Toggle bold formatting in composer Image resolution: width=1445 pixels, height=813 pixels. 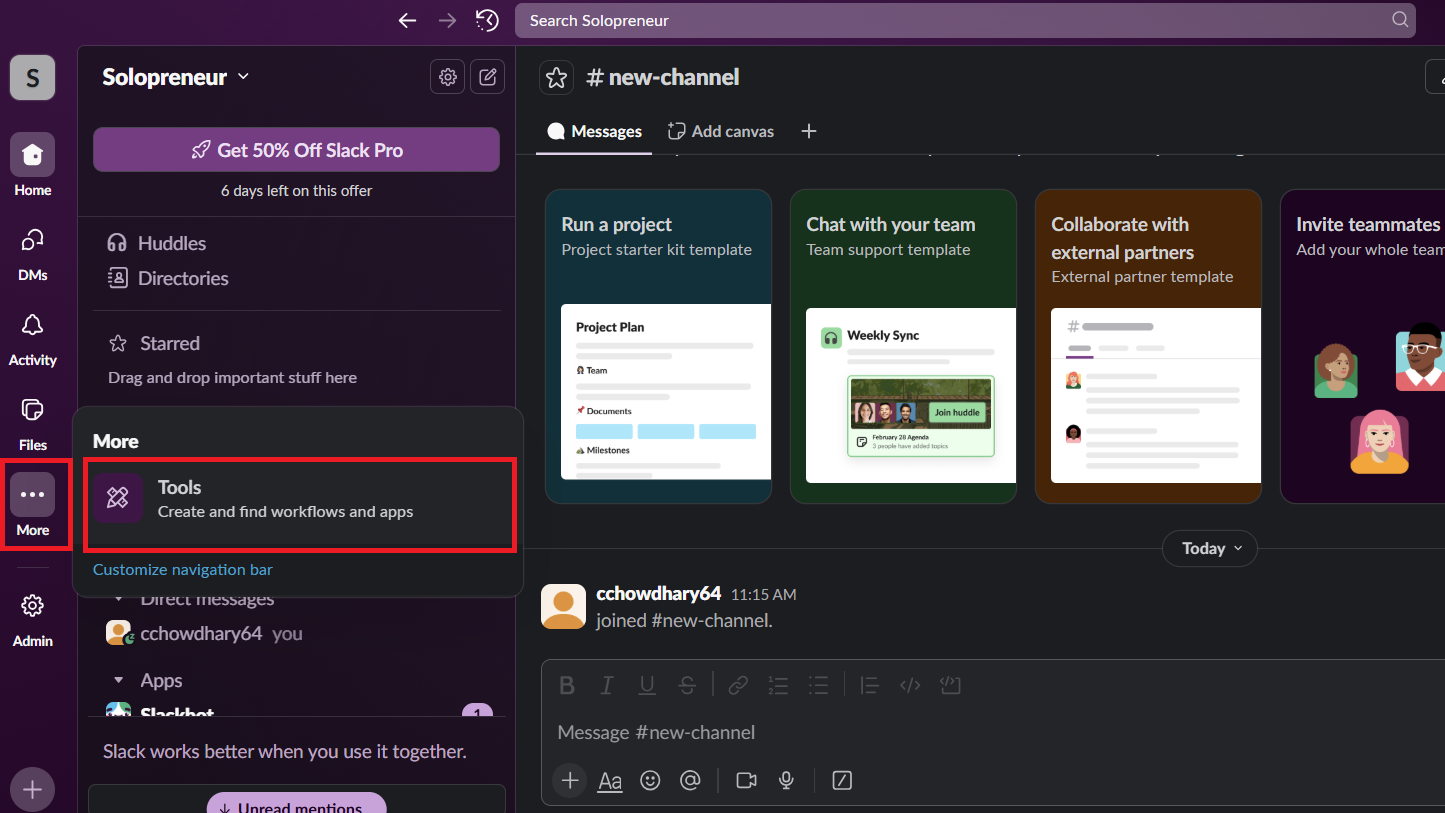(x=567, y=685)
